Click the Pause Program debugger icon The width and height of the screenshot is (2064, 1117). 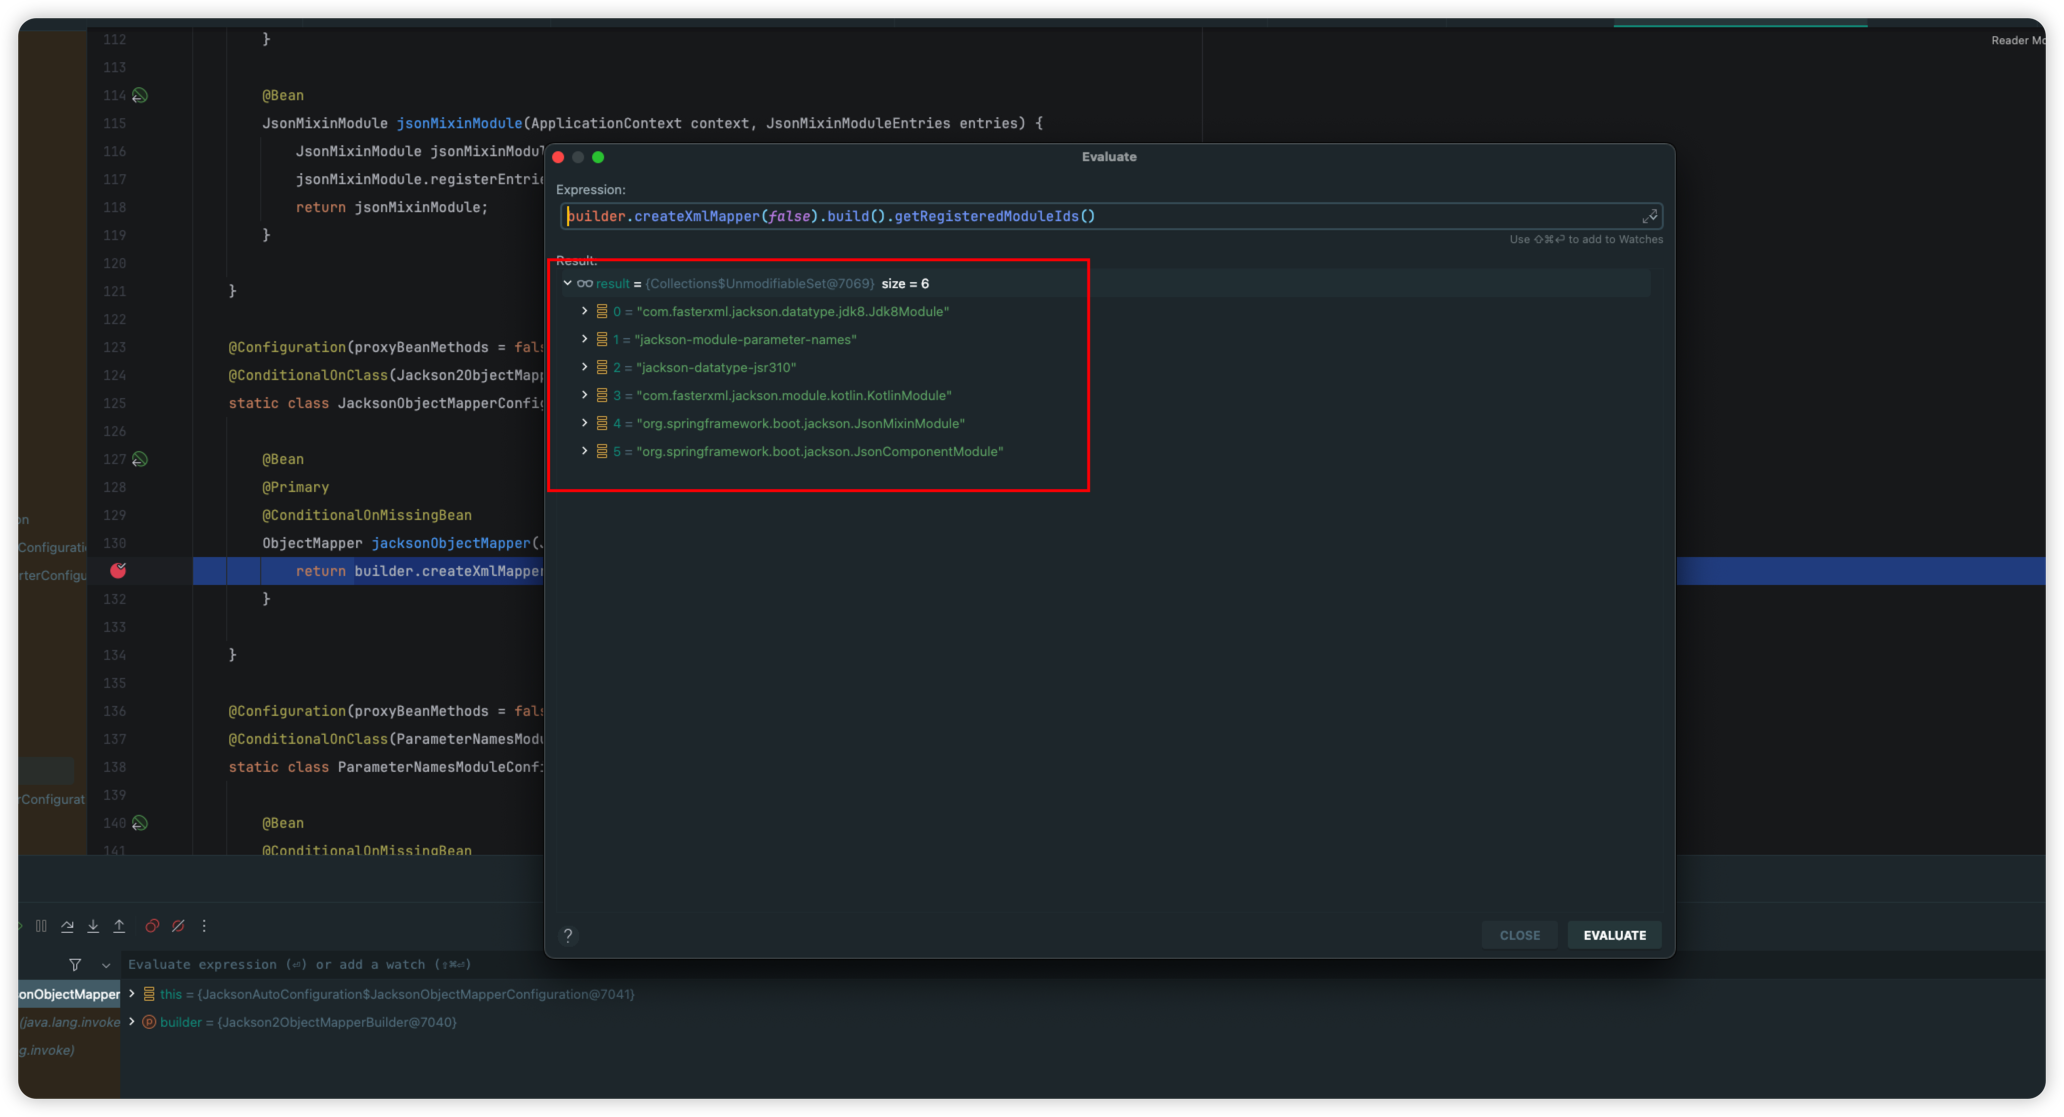point(41,926)
